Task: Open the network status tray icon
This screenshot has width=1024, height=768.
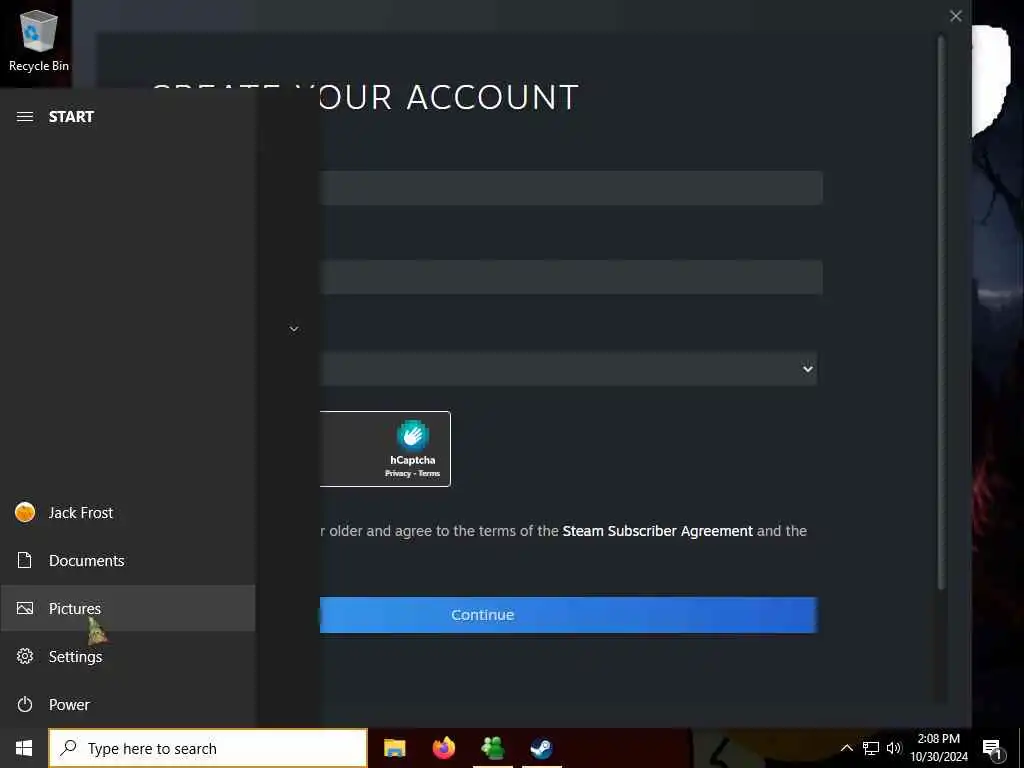Action: [871, 748]
